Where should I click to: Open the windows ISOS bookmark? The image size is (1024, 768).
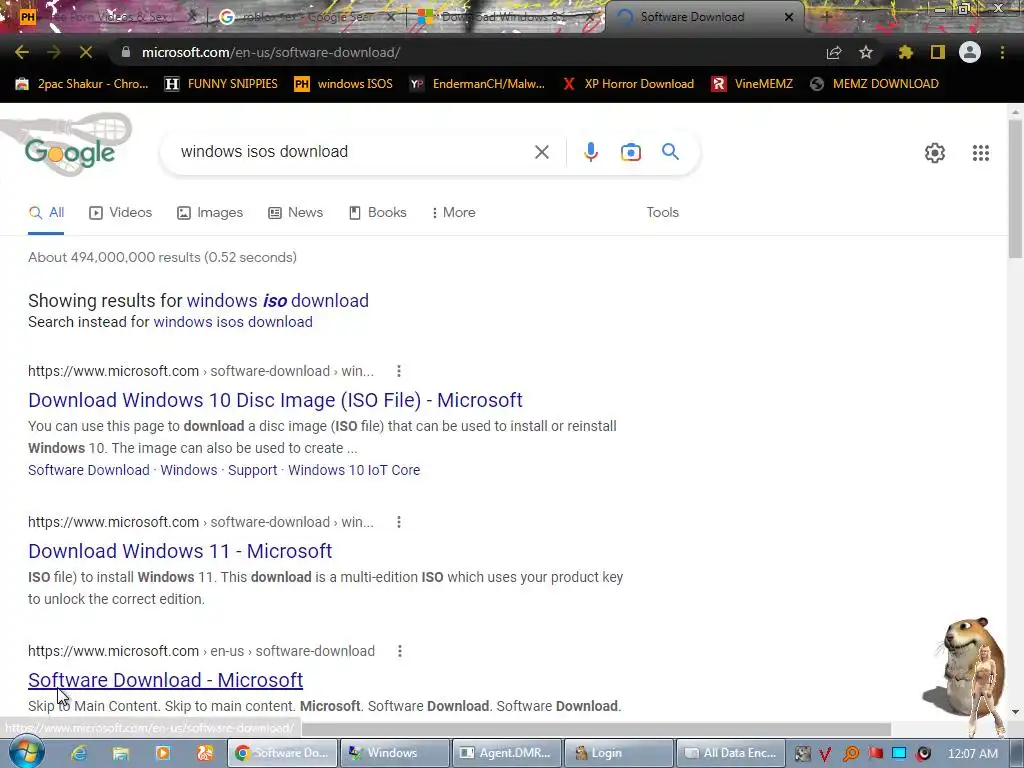(x=344, y=84)
